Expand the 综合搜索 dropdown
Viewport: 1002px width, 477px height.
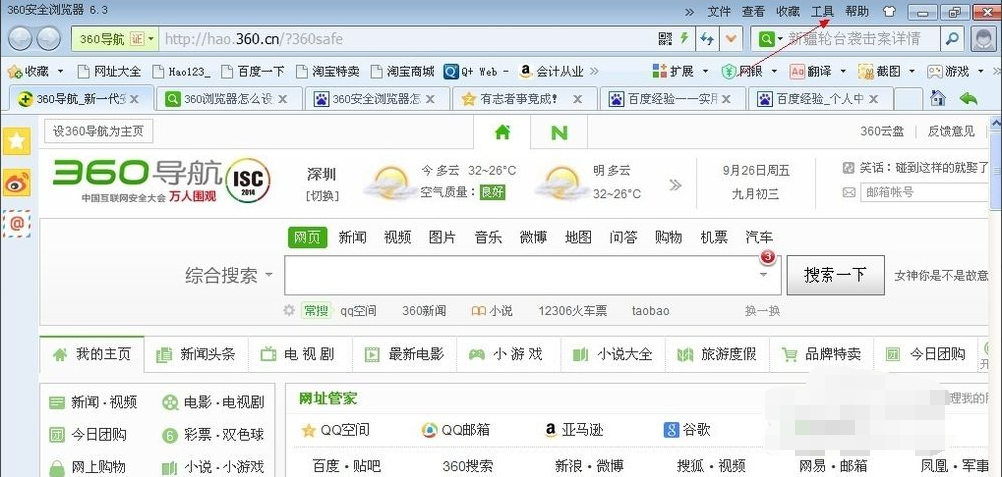pyautogui.click(x=268, y=276)
